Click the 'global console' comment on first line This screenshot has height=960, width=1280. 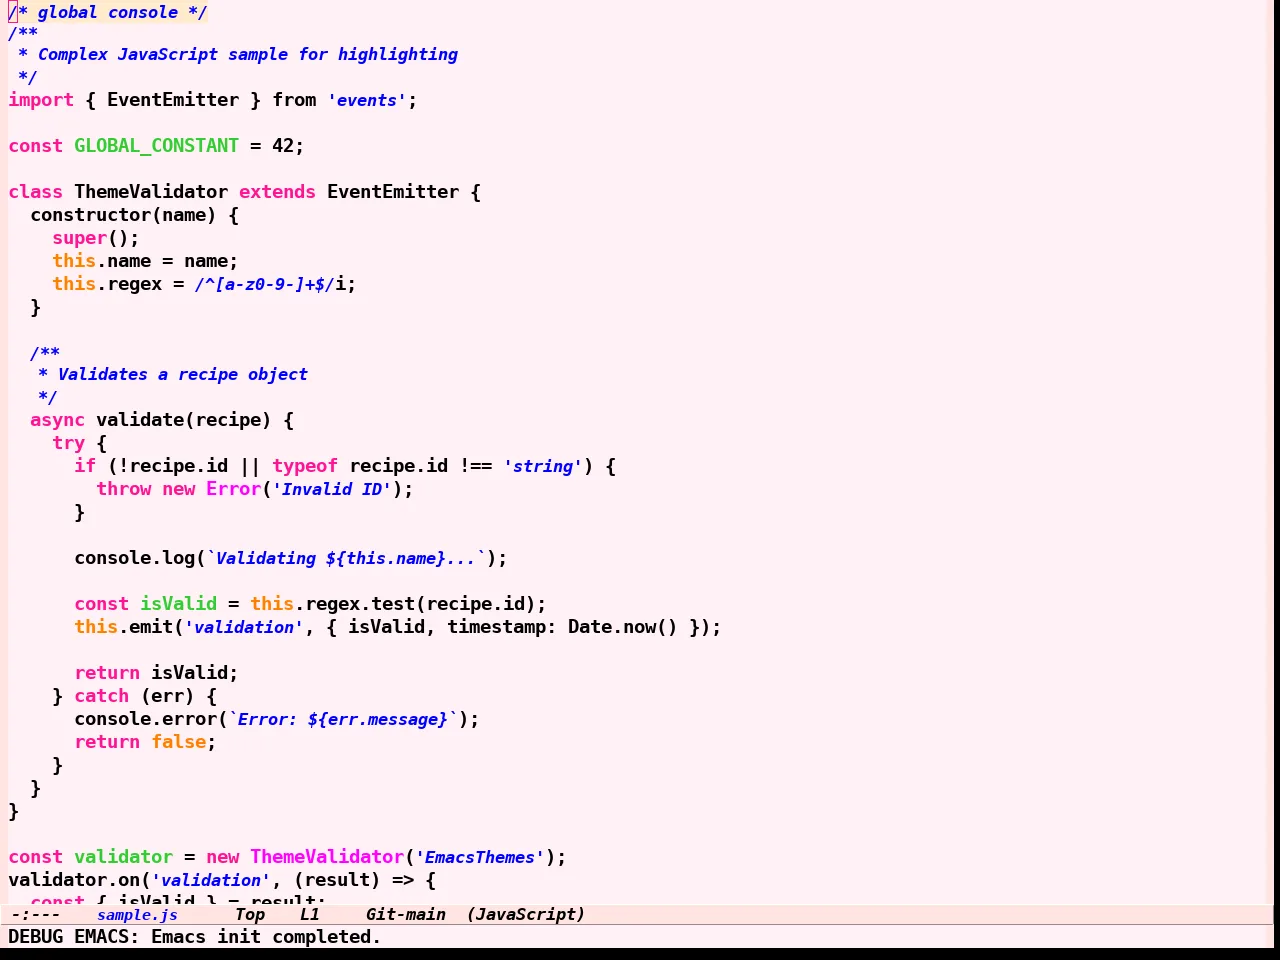(107, 13)
